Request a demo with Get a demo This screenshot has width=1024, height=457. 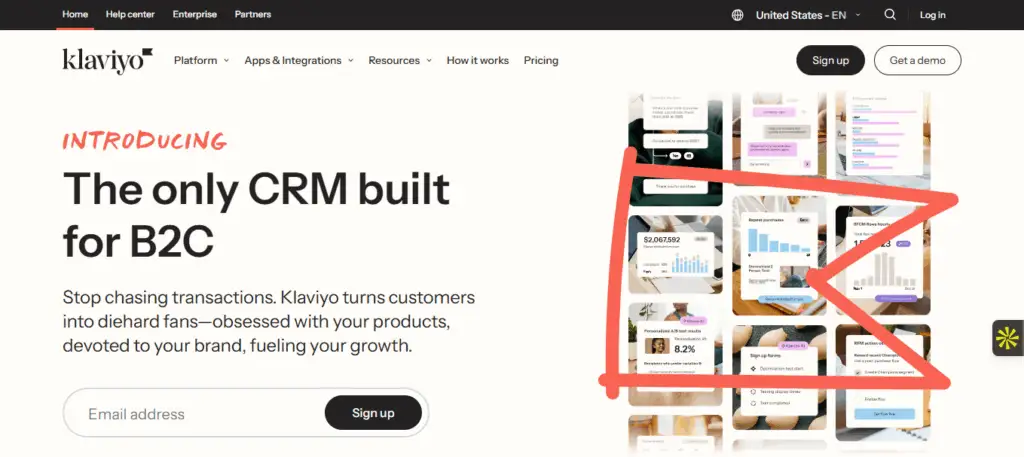(x=918, y=60)
